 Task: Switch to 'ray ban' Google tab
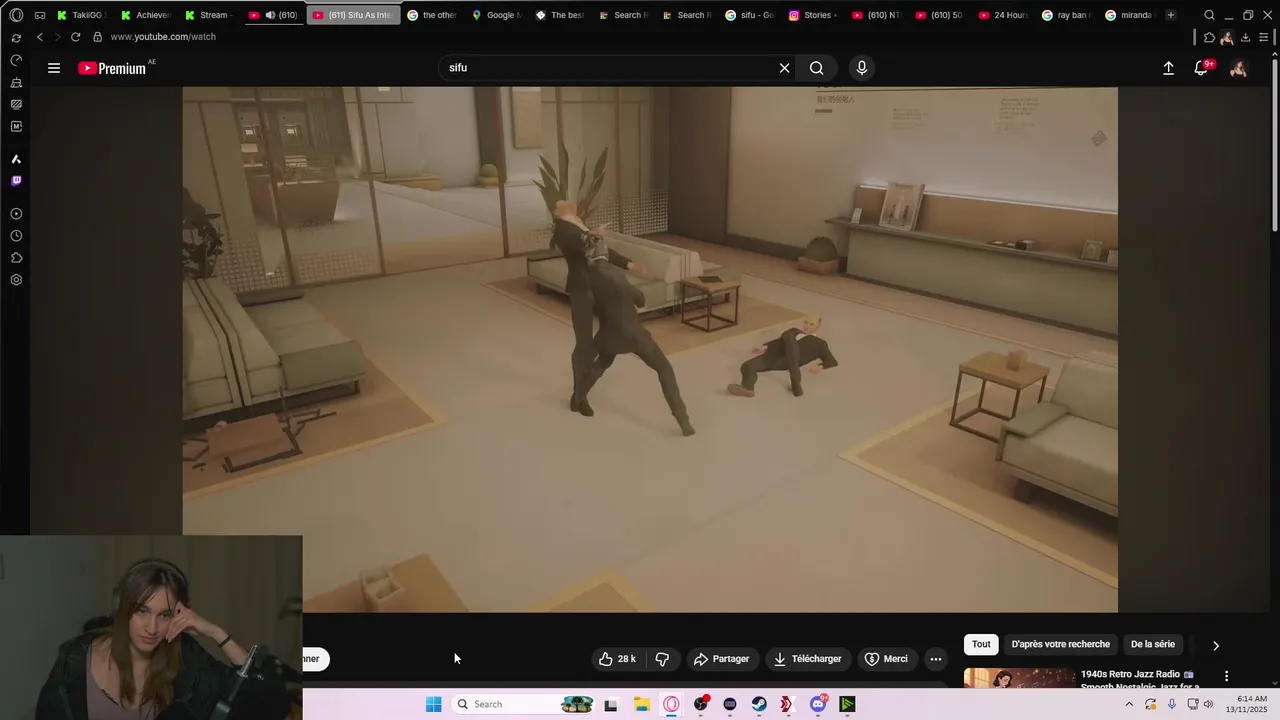(x=1066, y=15)
